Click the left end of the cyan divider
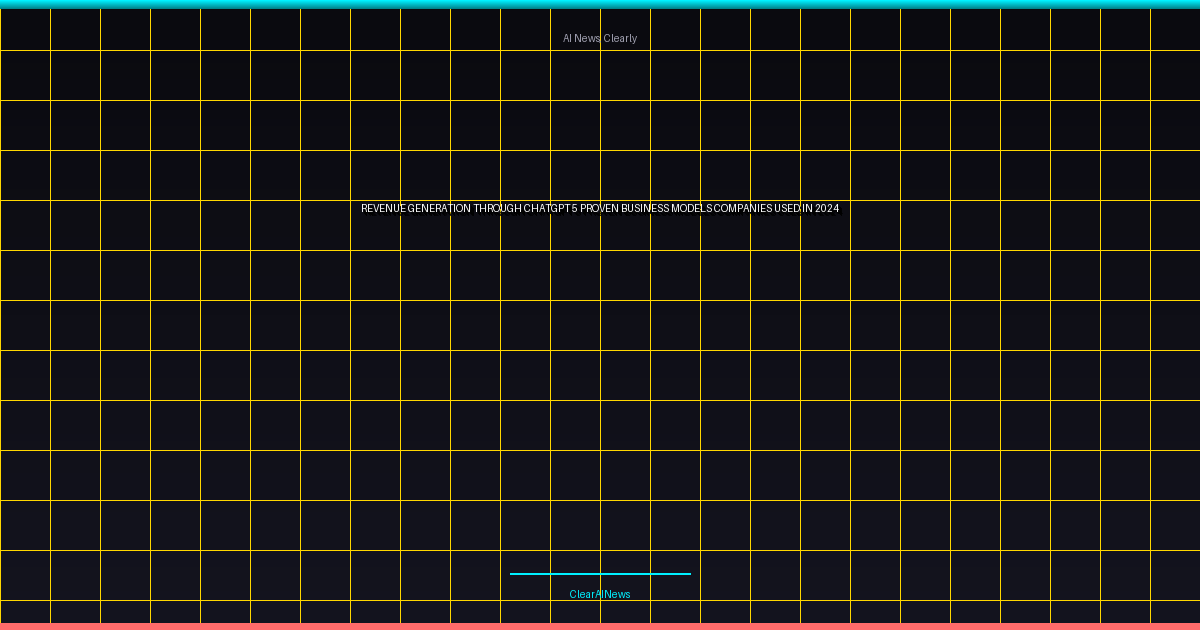The image size is (1200, 630). click(513, 574)
